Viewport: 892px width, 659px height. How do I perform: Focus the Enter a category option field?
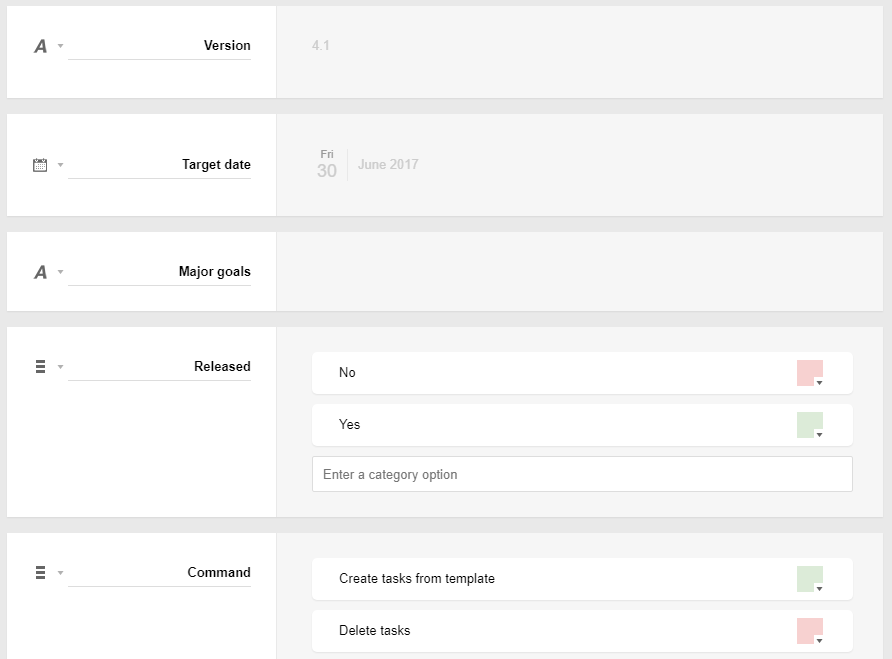582,474
